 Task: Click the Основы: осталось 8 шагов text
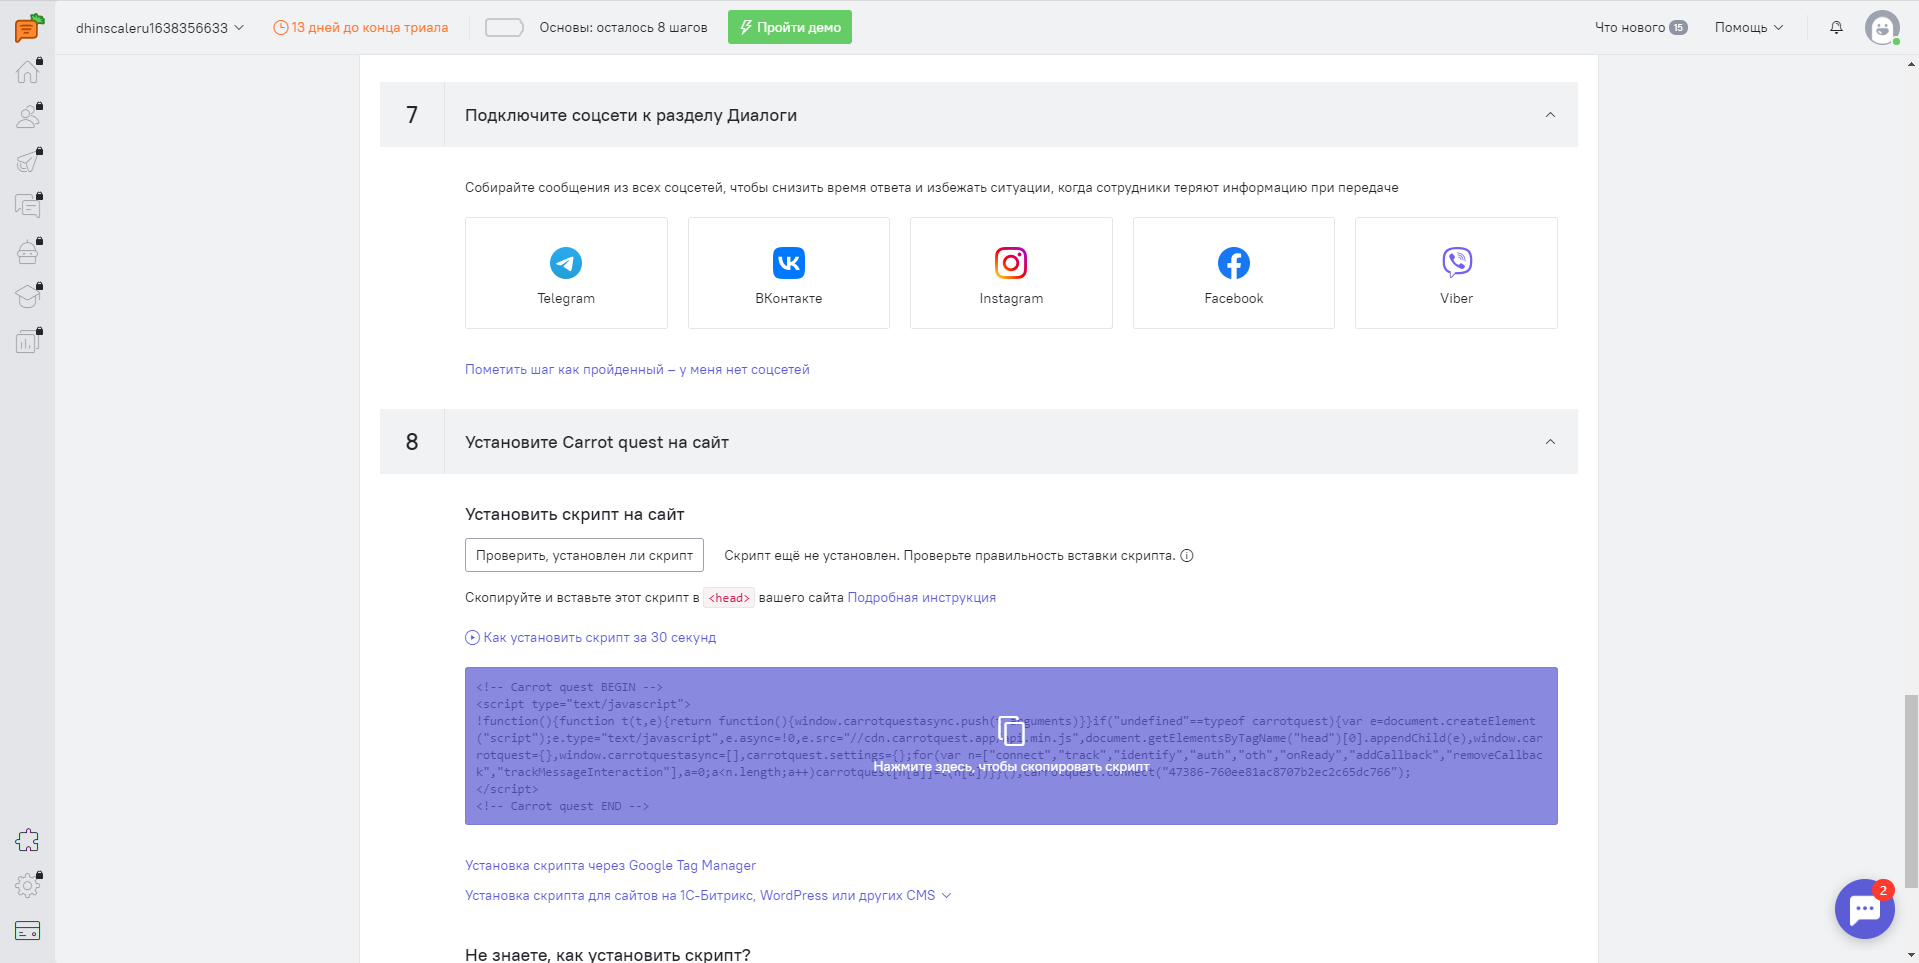[x=623, y=28]
